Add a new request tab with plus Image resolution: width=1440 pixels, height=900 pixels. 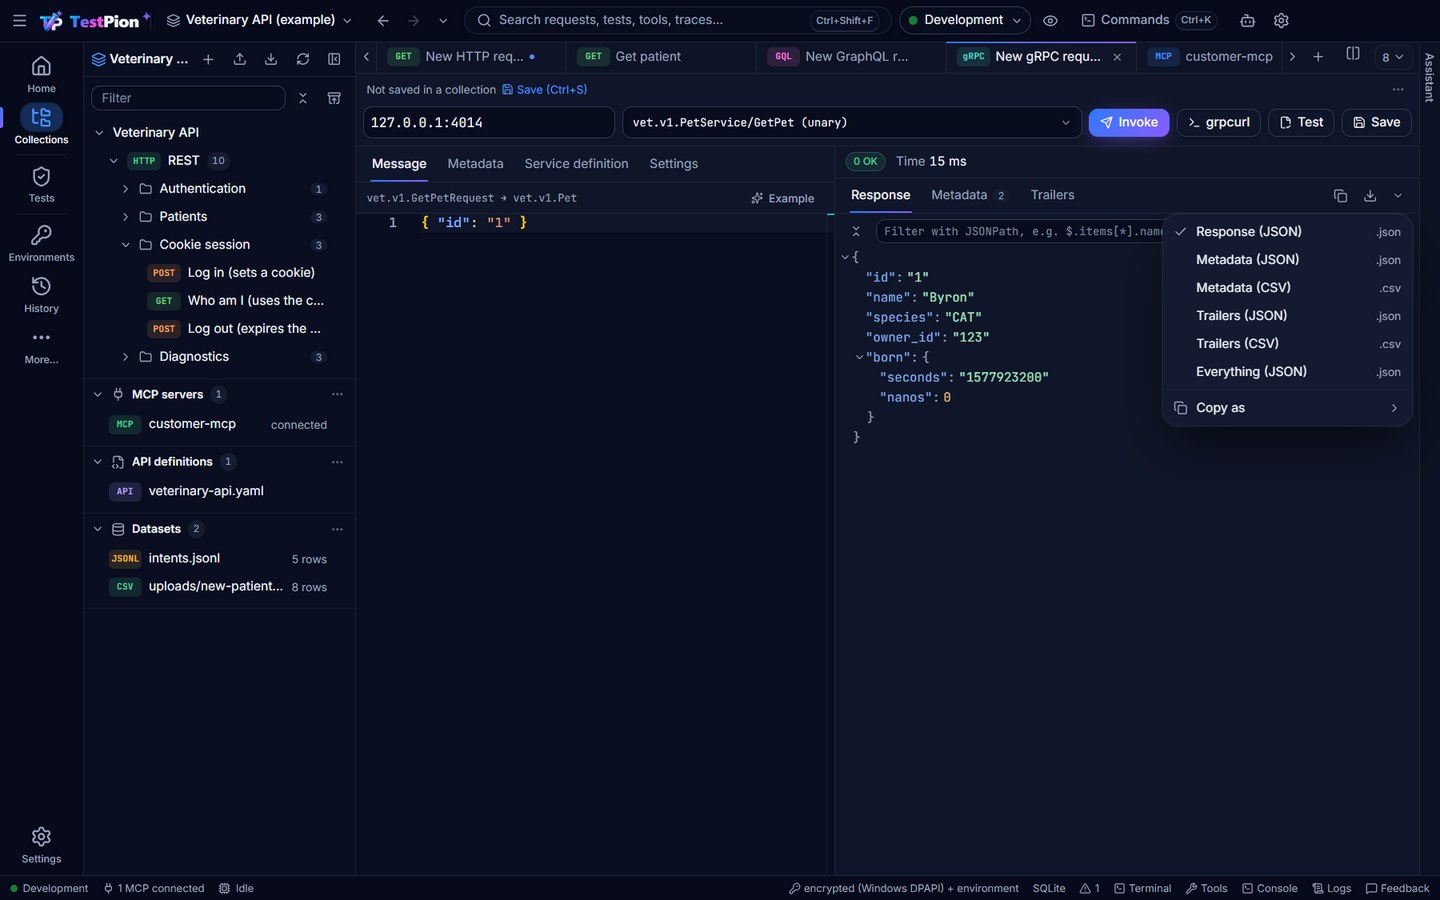pos(1318,57)
